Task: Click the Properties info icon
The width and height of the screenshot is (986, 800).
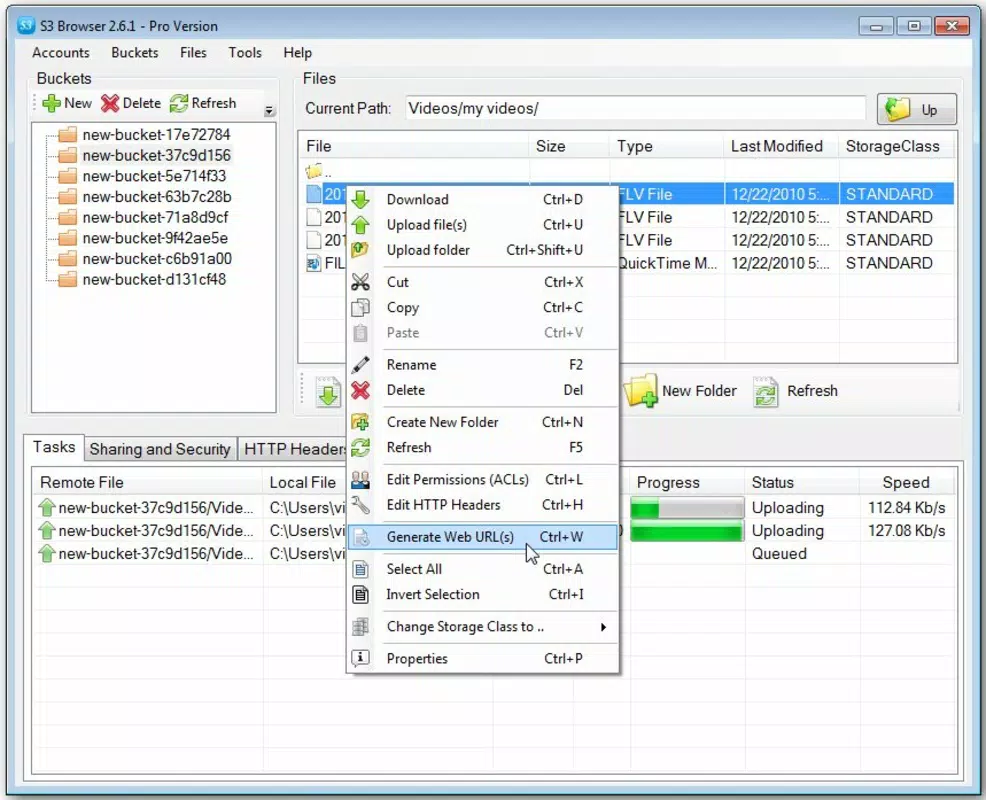Action: coord(360,658)
